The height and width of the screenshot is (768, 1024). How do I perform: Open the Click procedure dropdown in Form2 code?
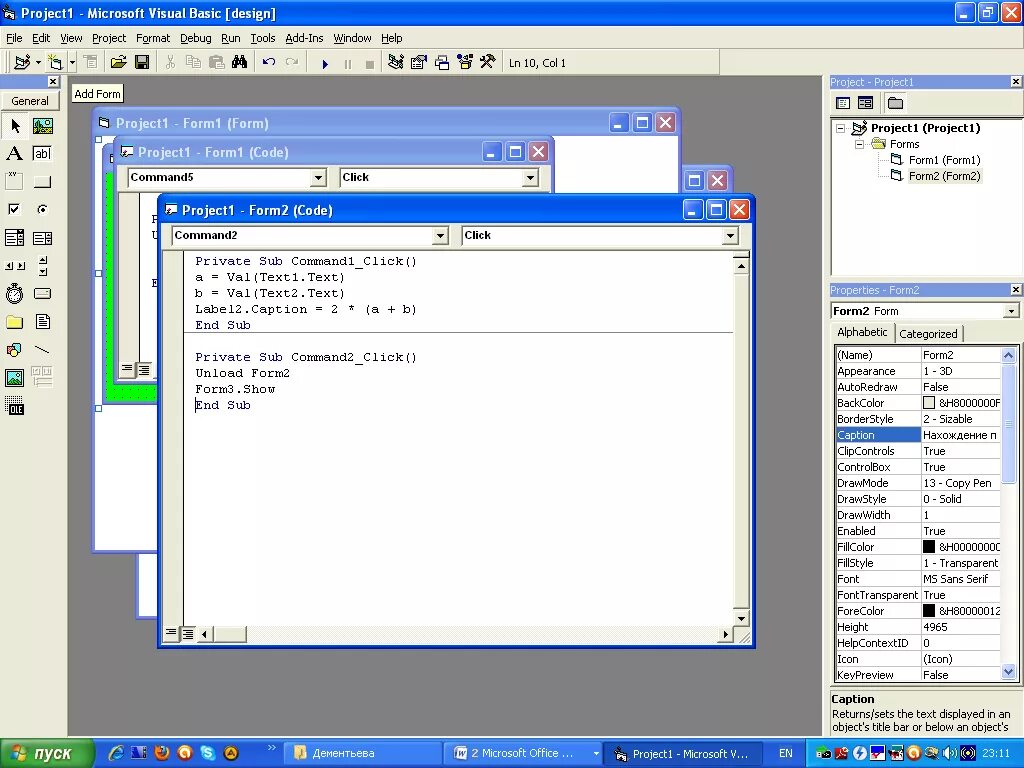(x=730, y=236)
